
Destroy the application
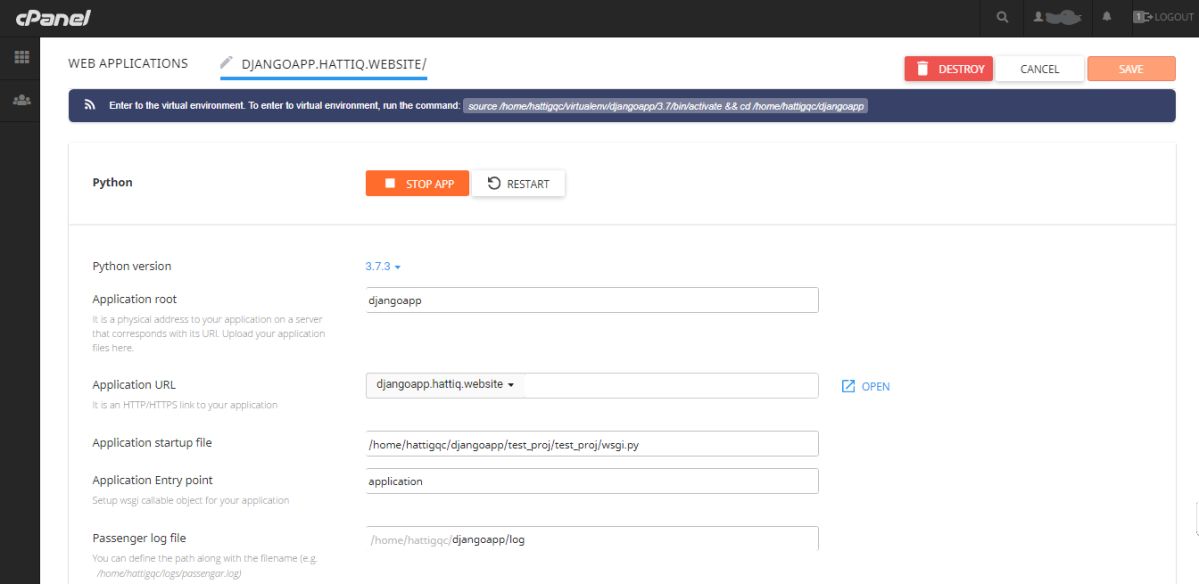click(949, 69)
